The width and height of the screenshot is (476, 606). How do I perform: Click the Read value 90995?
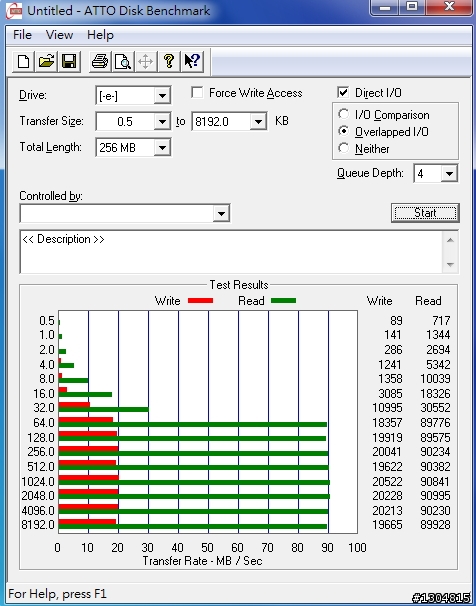tap(435, 495)
